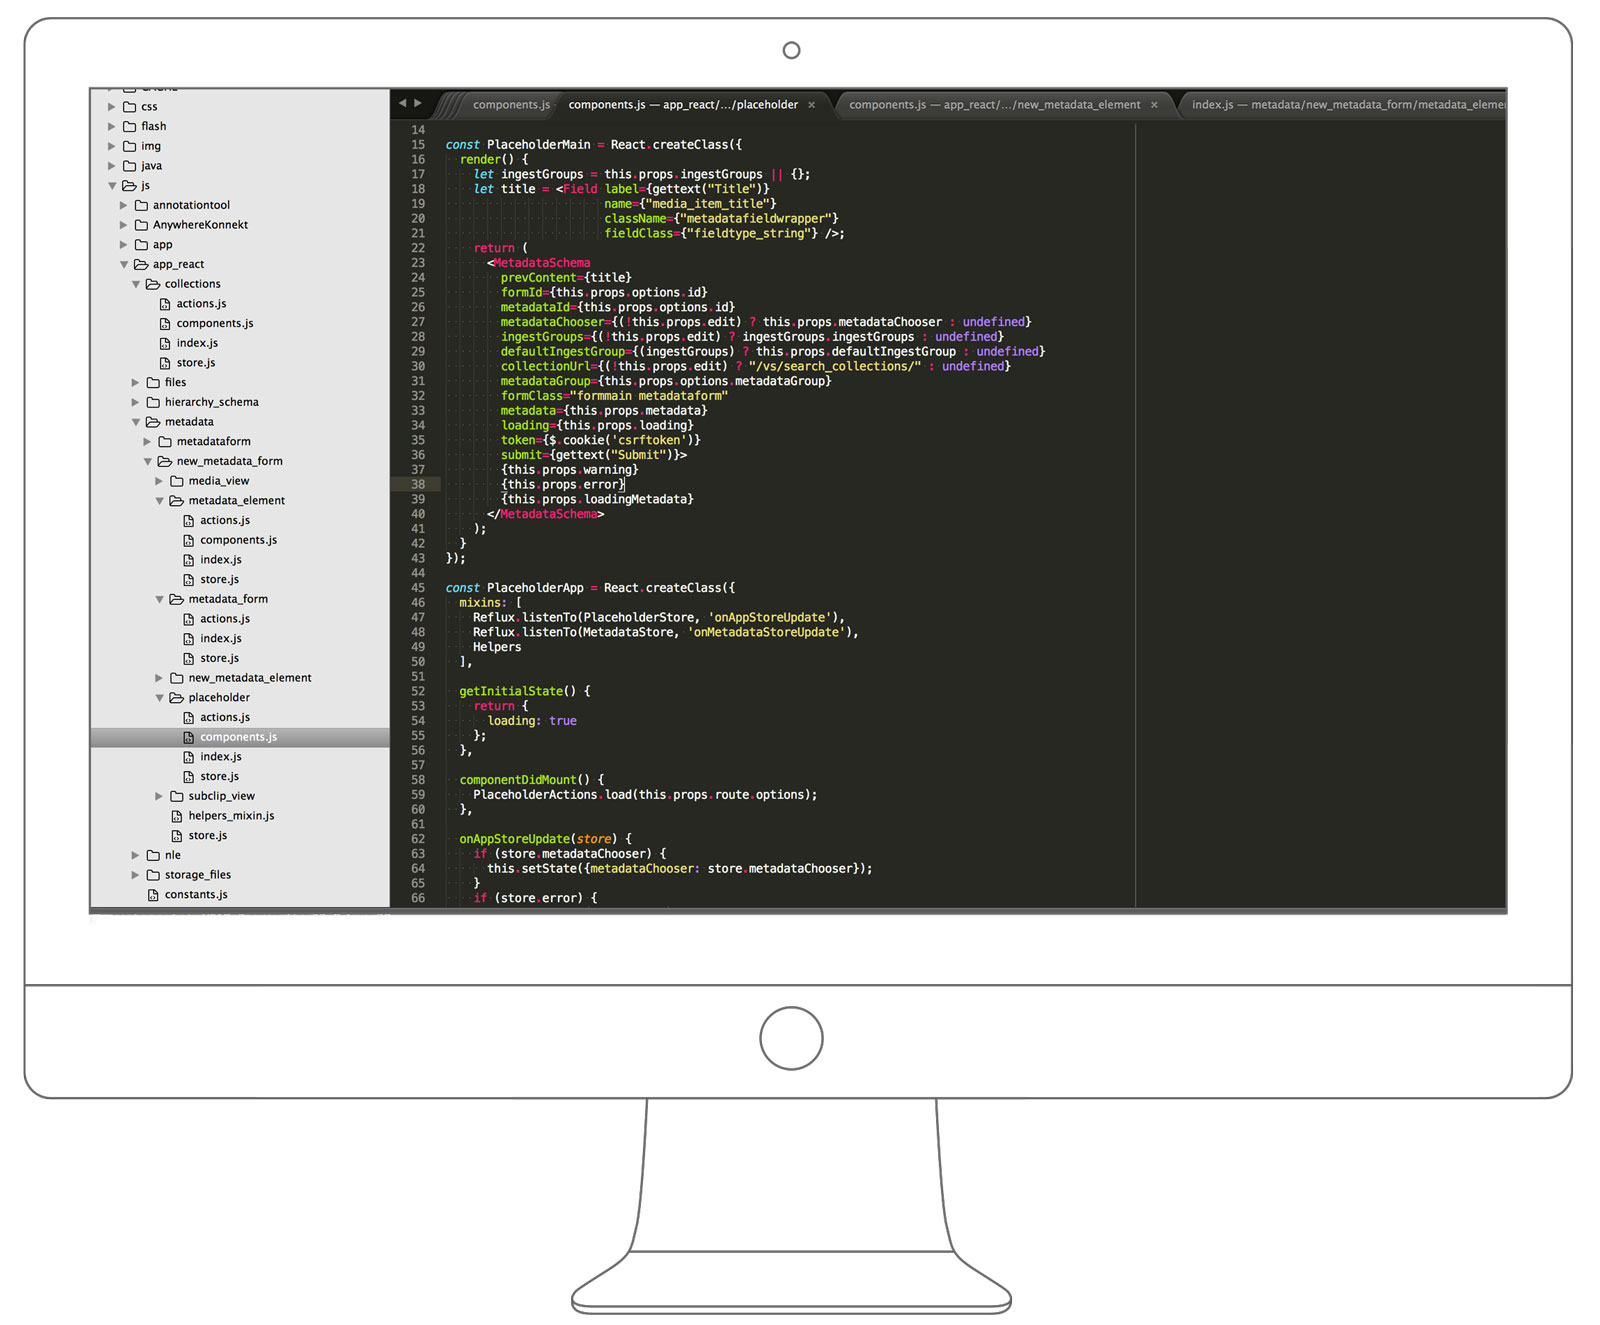Click the new_metadata_element folder icon
This screenshot has height=1325, width=1600.
click(x=178, y=678)
